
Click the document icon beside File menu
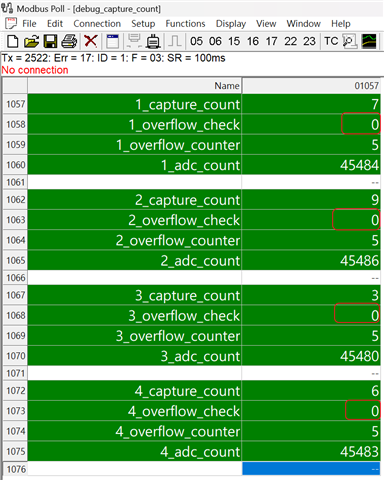coord(11,24)
